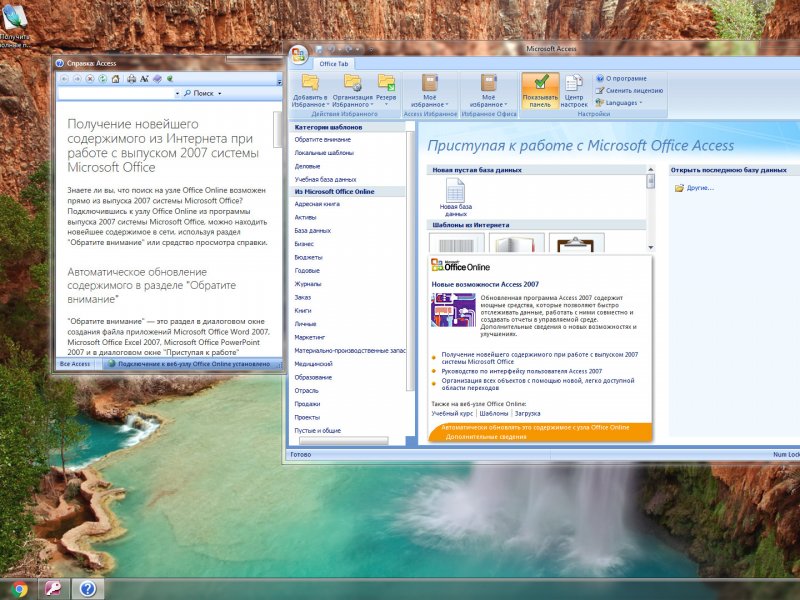Click Сменить лицензию in the ribbon
Viewport: 800px width, 600px height.
[x=630, y=90]
